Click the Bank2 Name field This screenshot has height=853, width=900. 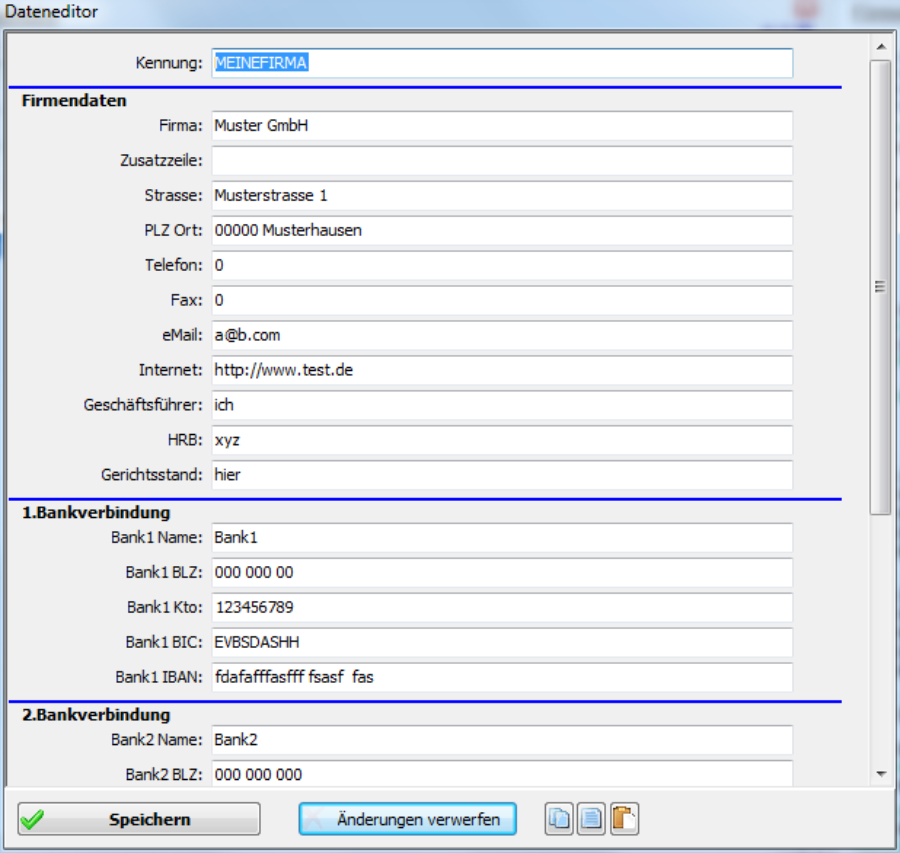502,740
